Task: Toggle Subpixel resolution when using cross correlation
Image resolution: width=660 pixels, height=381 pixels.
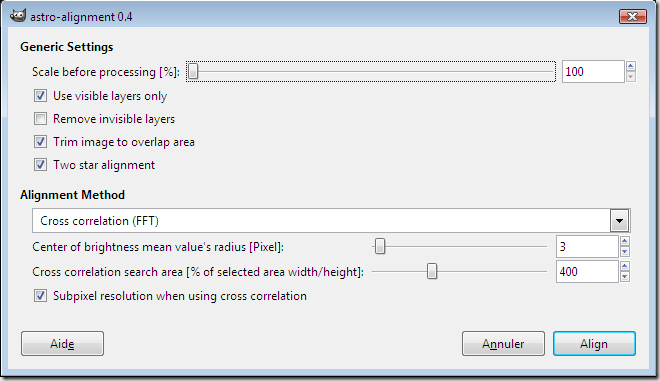Action: tap(40, 296)
